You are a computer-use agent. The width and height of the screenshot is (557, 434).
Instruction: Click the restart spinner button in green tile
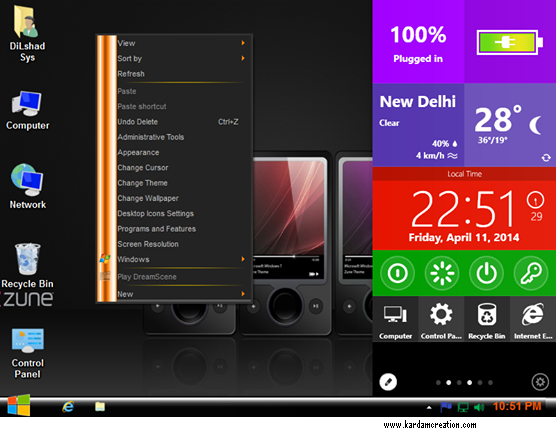[x=442, y=273]
